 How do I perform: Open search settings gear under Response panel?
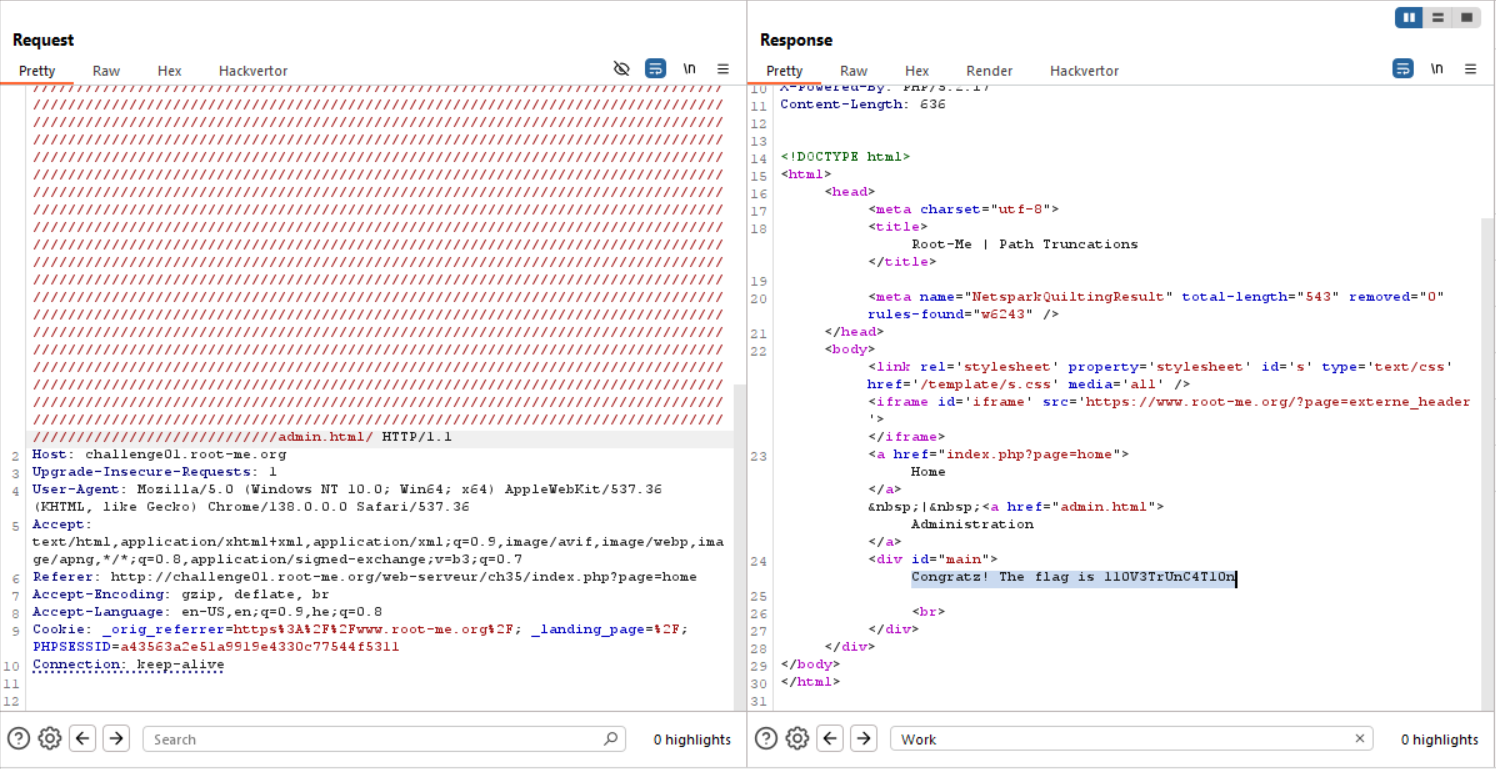coord(797,739)
